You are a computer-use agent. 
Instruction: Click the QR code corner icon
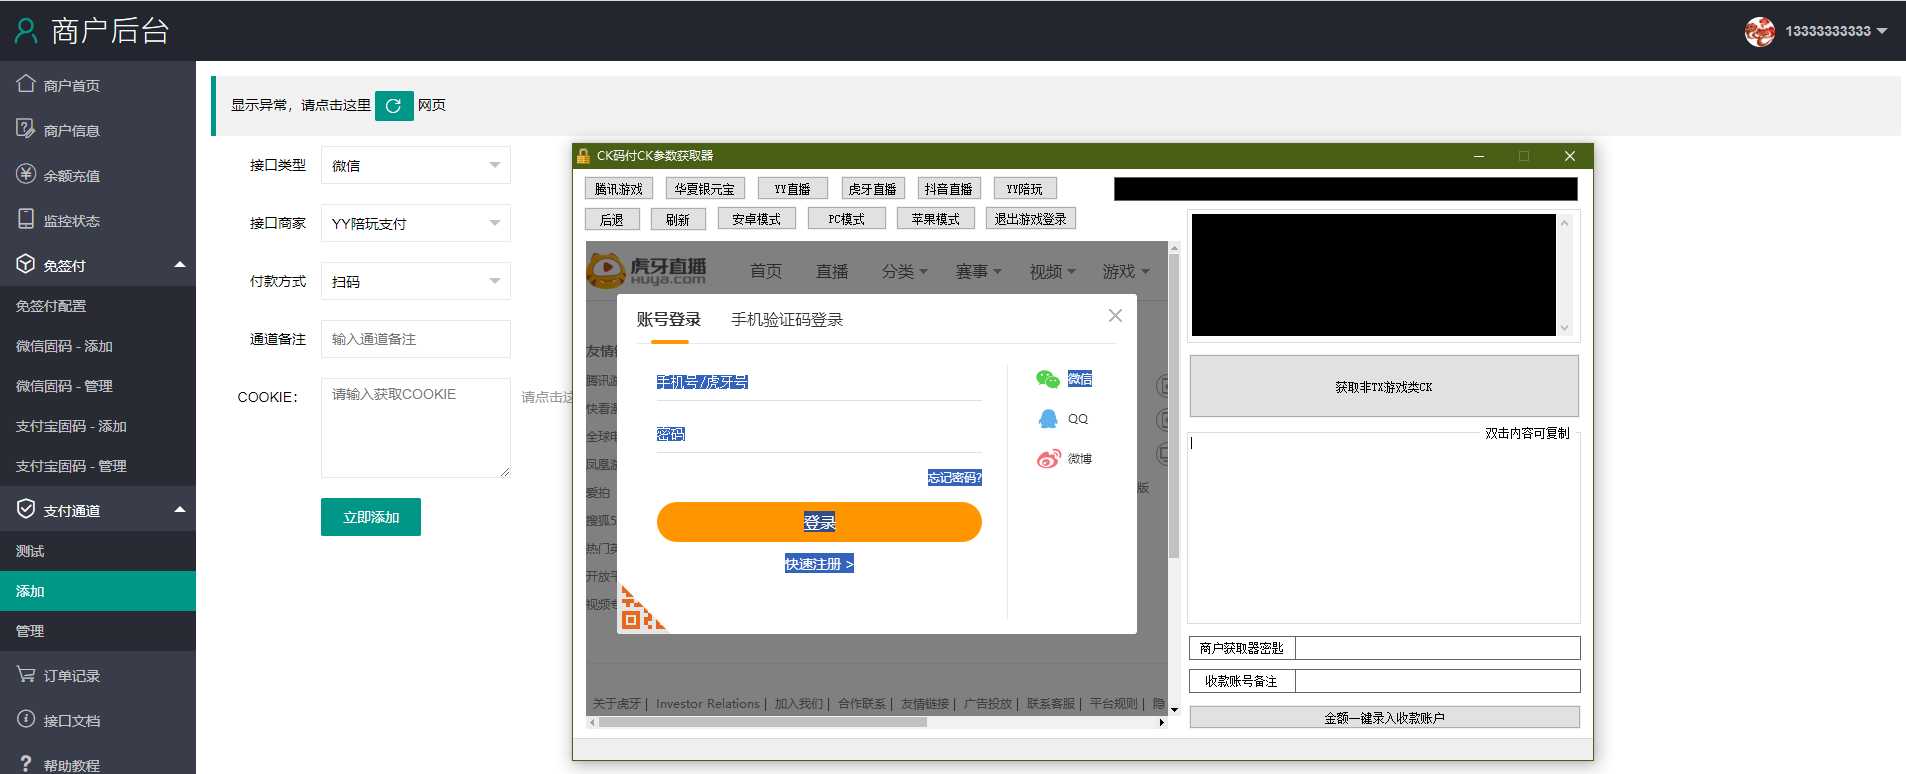pyautogui.click(x=640, y=610)
